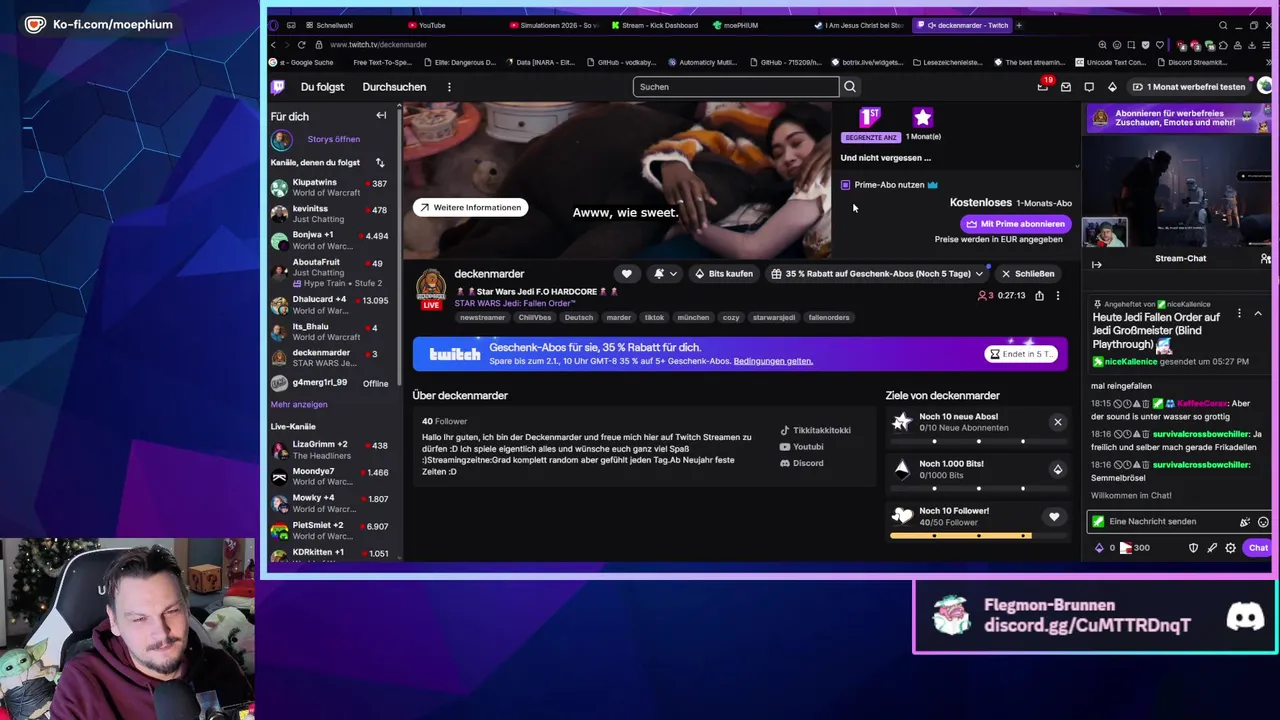Click the purple Chat send button
This screenshot has width=1280, height=720.
click(1258, 548)
